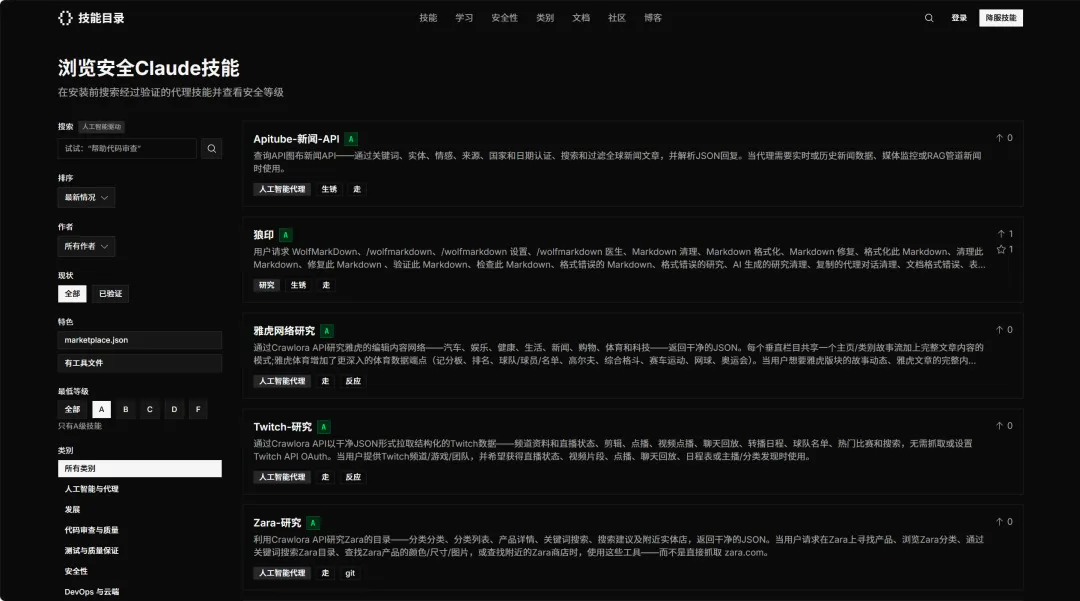Select the 全部 status filter
The height and width of the screenshot is (601, 1080).
tap(72, 294)
